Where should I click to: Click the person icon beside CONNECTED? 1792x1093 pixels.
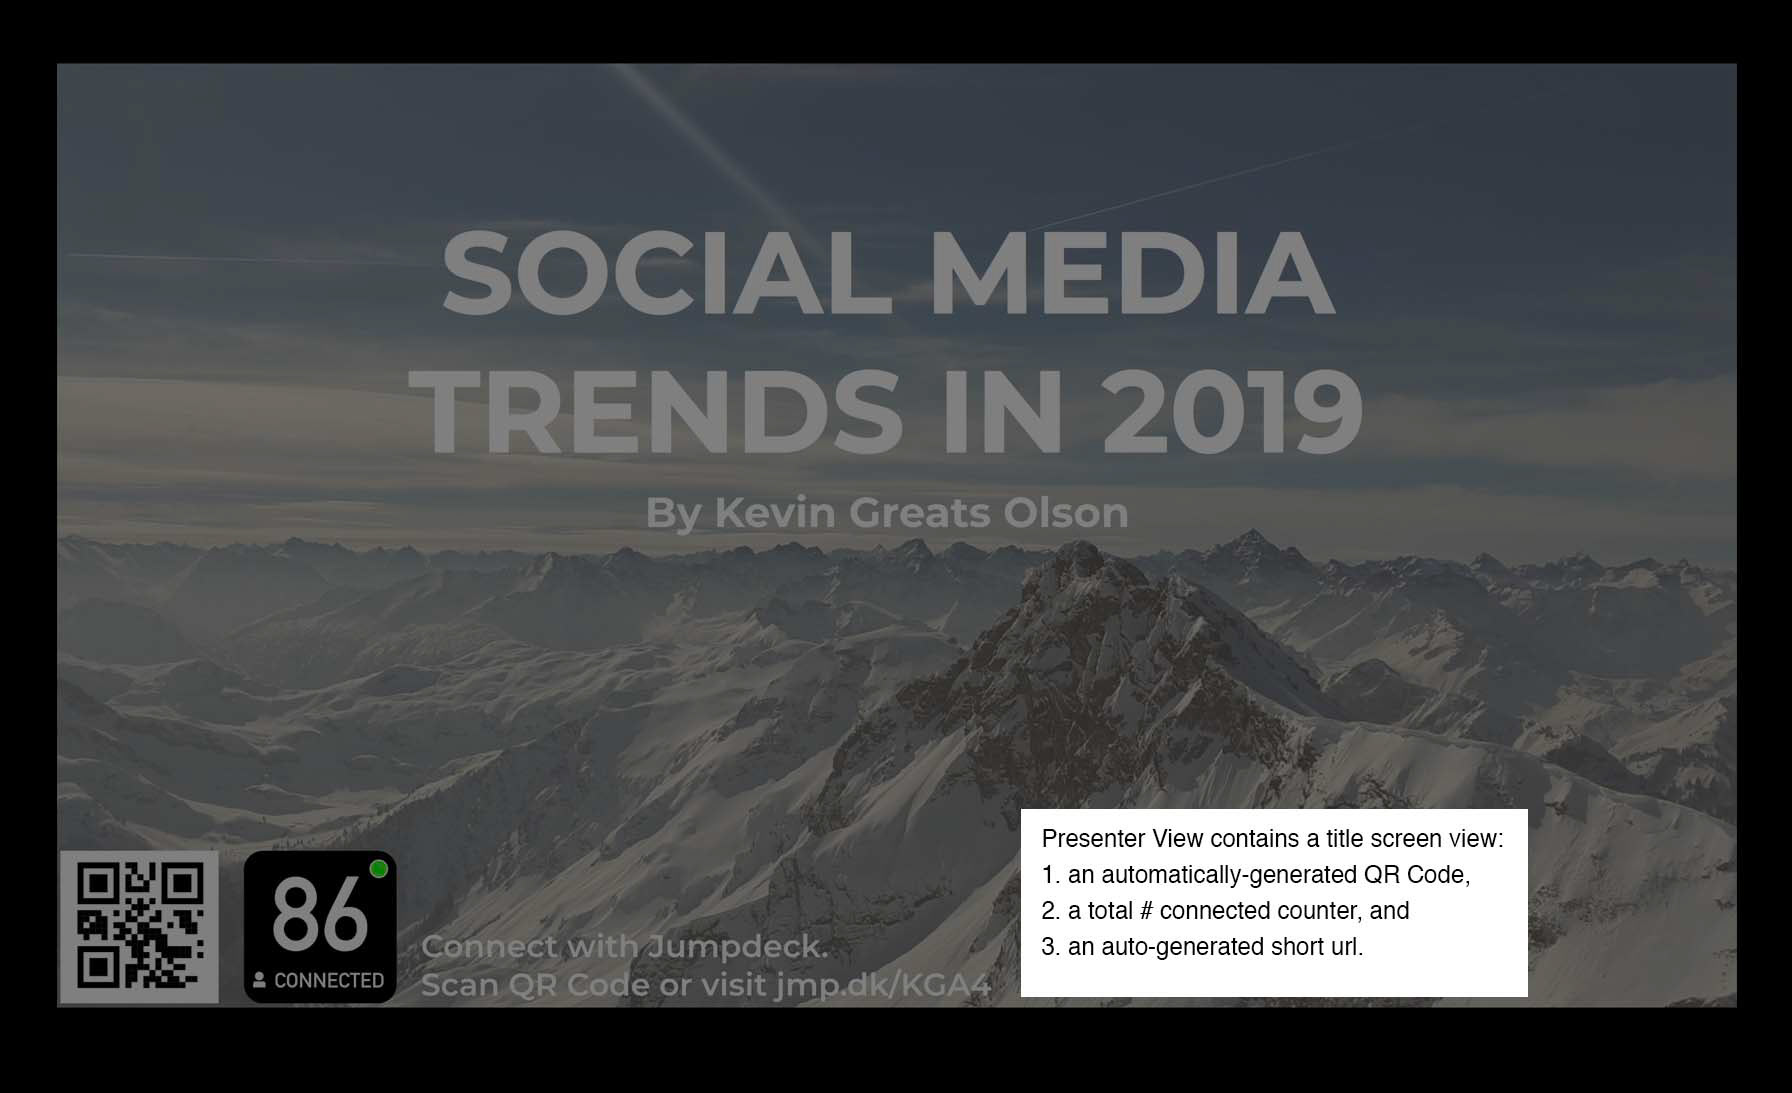(x=259, y=980)
